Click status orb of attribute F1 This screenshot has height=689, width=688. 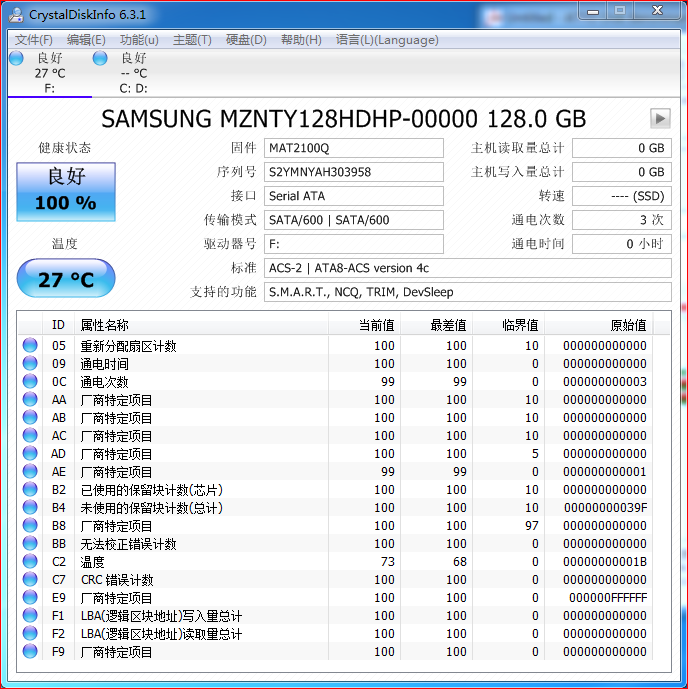click(x=30, y=616)
